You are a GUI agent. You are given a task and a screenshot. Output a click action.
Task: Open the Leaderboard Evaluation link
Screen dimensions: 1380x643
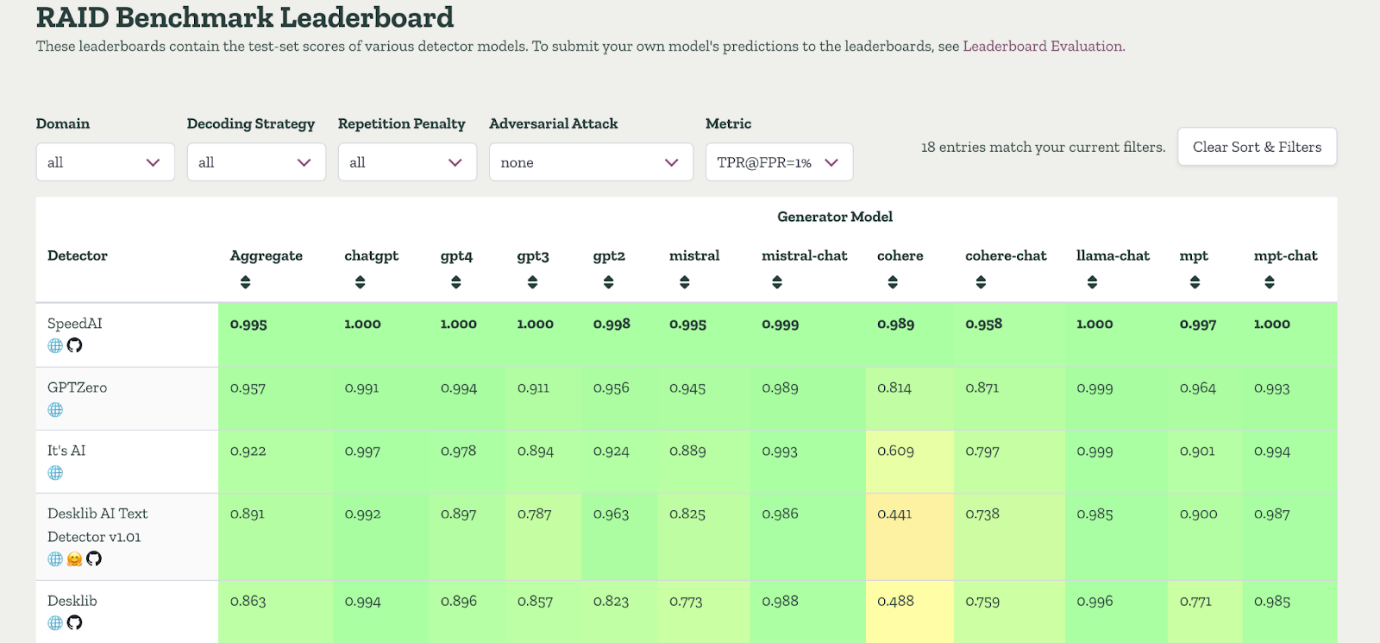pos(1043,45)
